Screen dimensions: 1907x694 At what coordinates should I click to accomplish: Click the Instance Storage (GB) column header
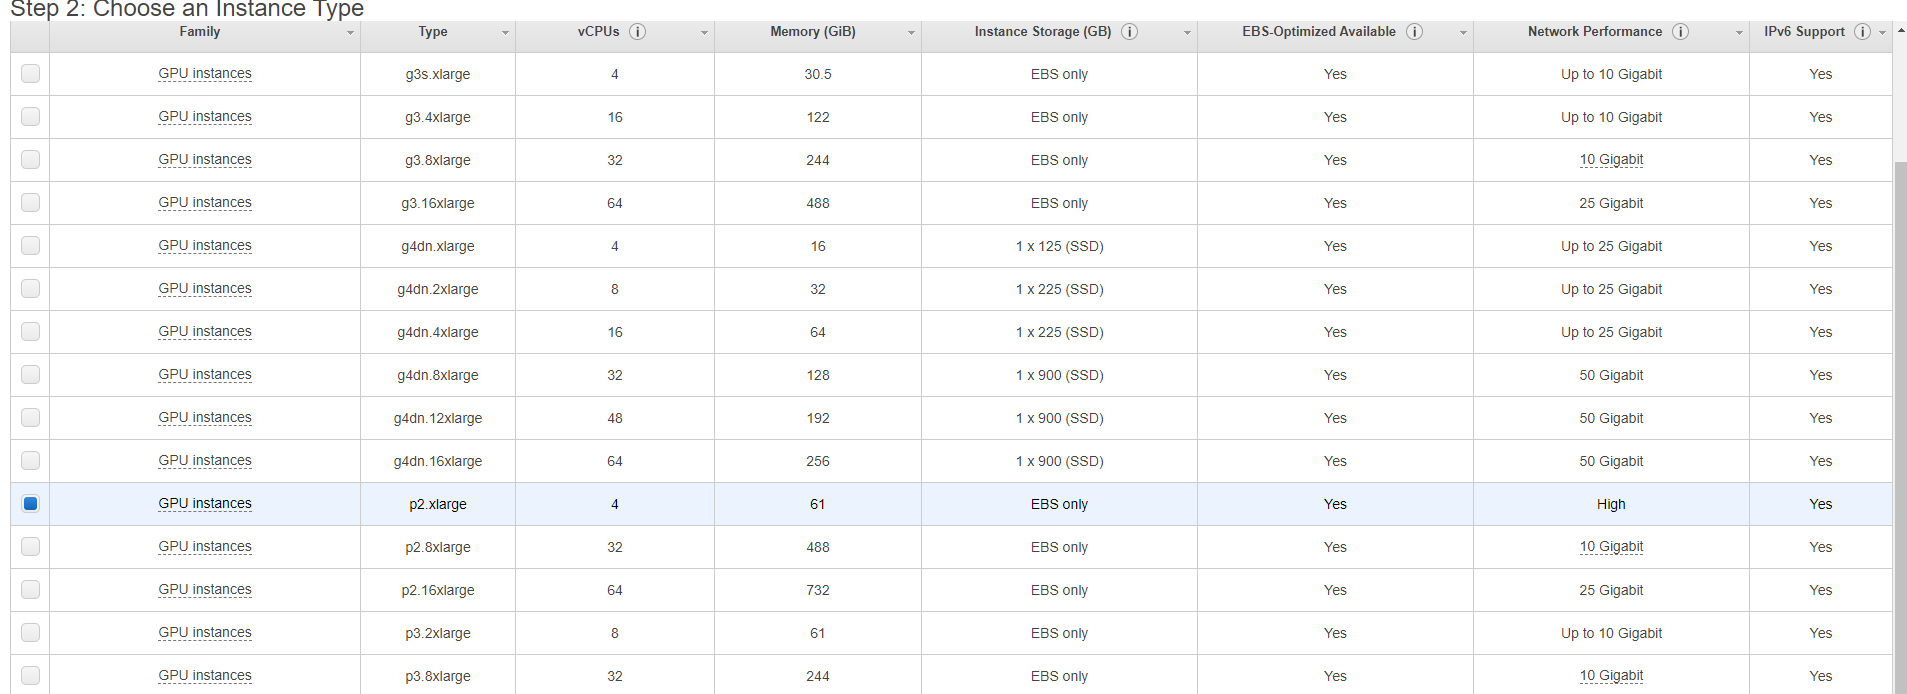click(x=1042, y=32)
